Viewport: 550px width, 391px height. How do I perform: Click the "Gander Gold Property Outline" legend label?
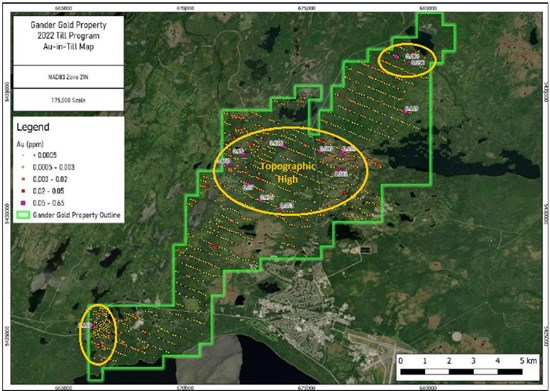point(76,215)
